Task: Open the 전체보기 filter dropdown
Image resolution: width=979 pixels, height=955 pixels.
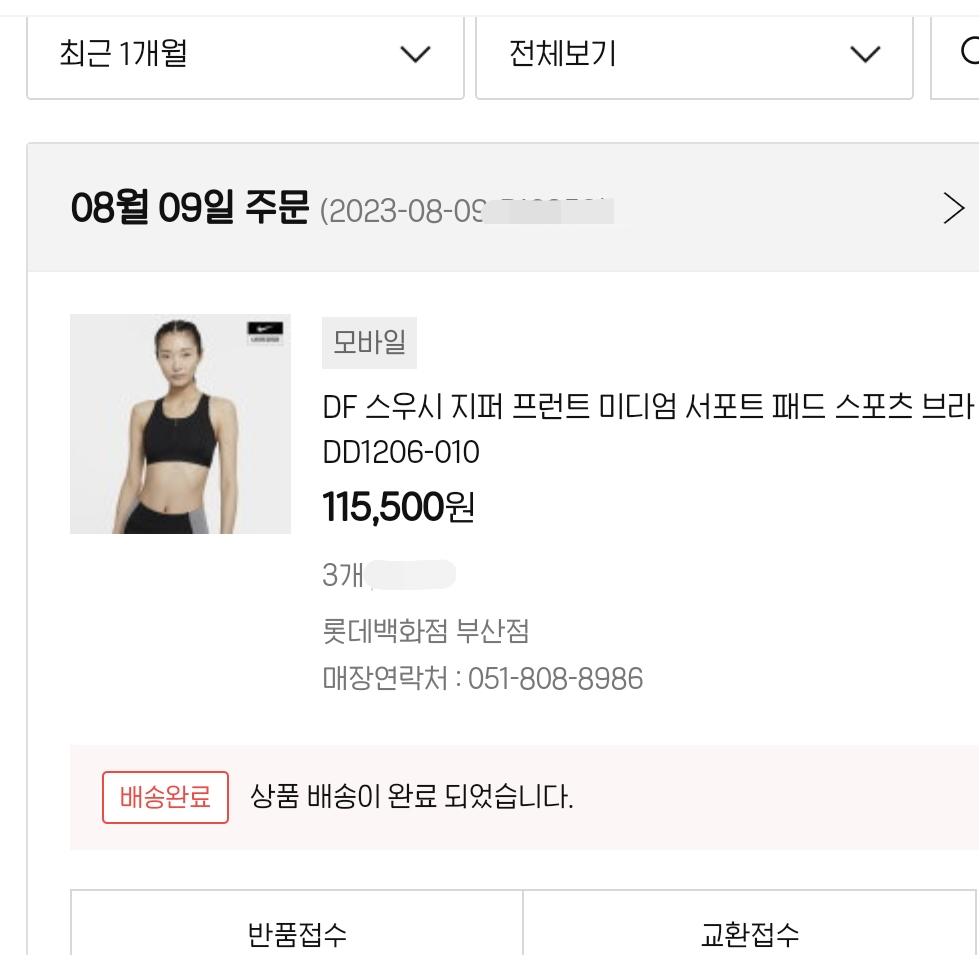Action: tap(693, 55)
